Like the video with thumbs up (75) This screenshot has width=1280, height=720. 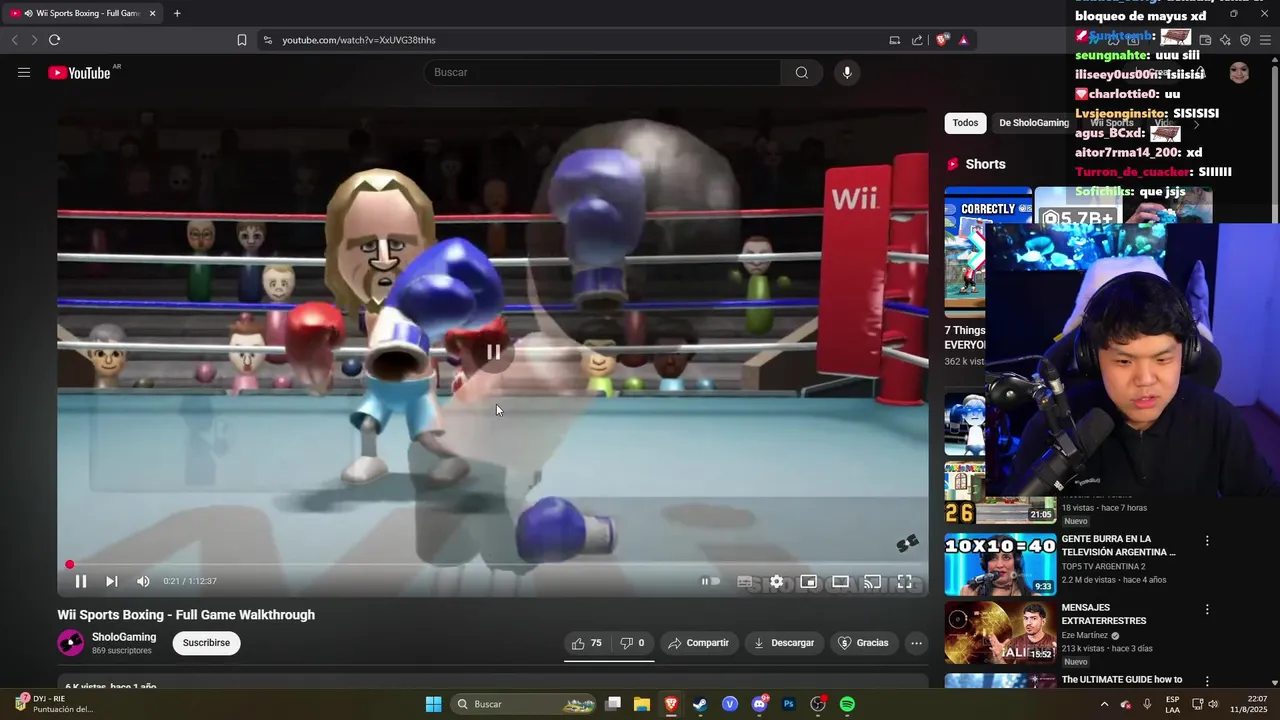click(x=587, y=643)
